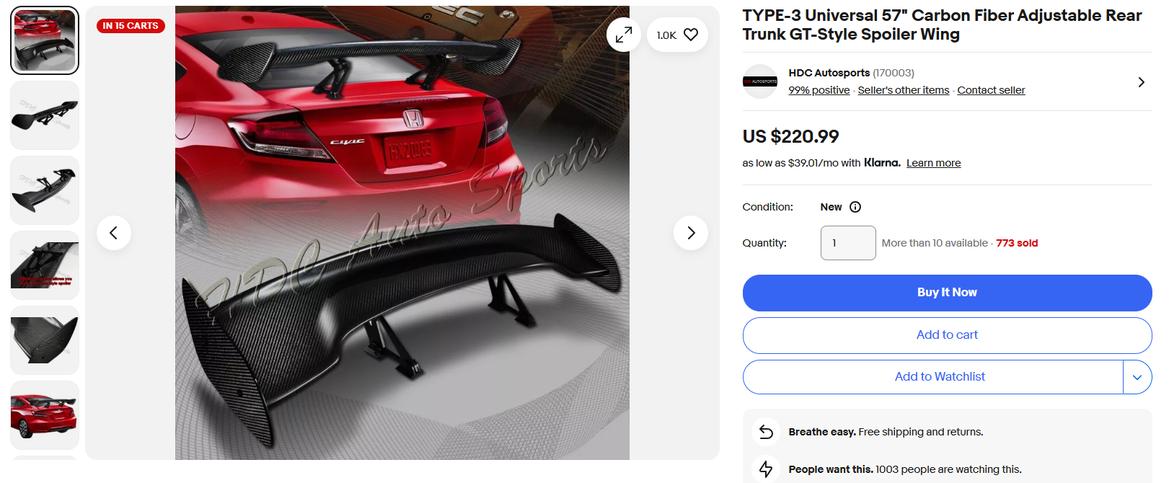Expand the product image to fullscreen
This screenshot has height=483, width=1169.
point(623,34)
